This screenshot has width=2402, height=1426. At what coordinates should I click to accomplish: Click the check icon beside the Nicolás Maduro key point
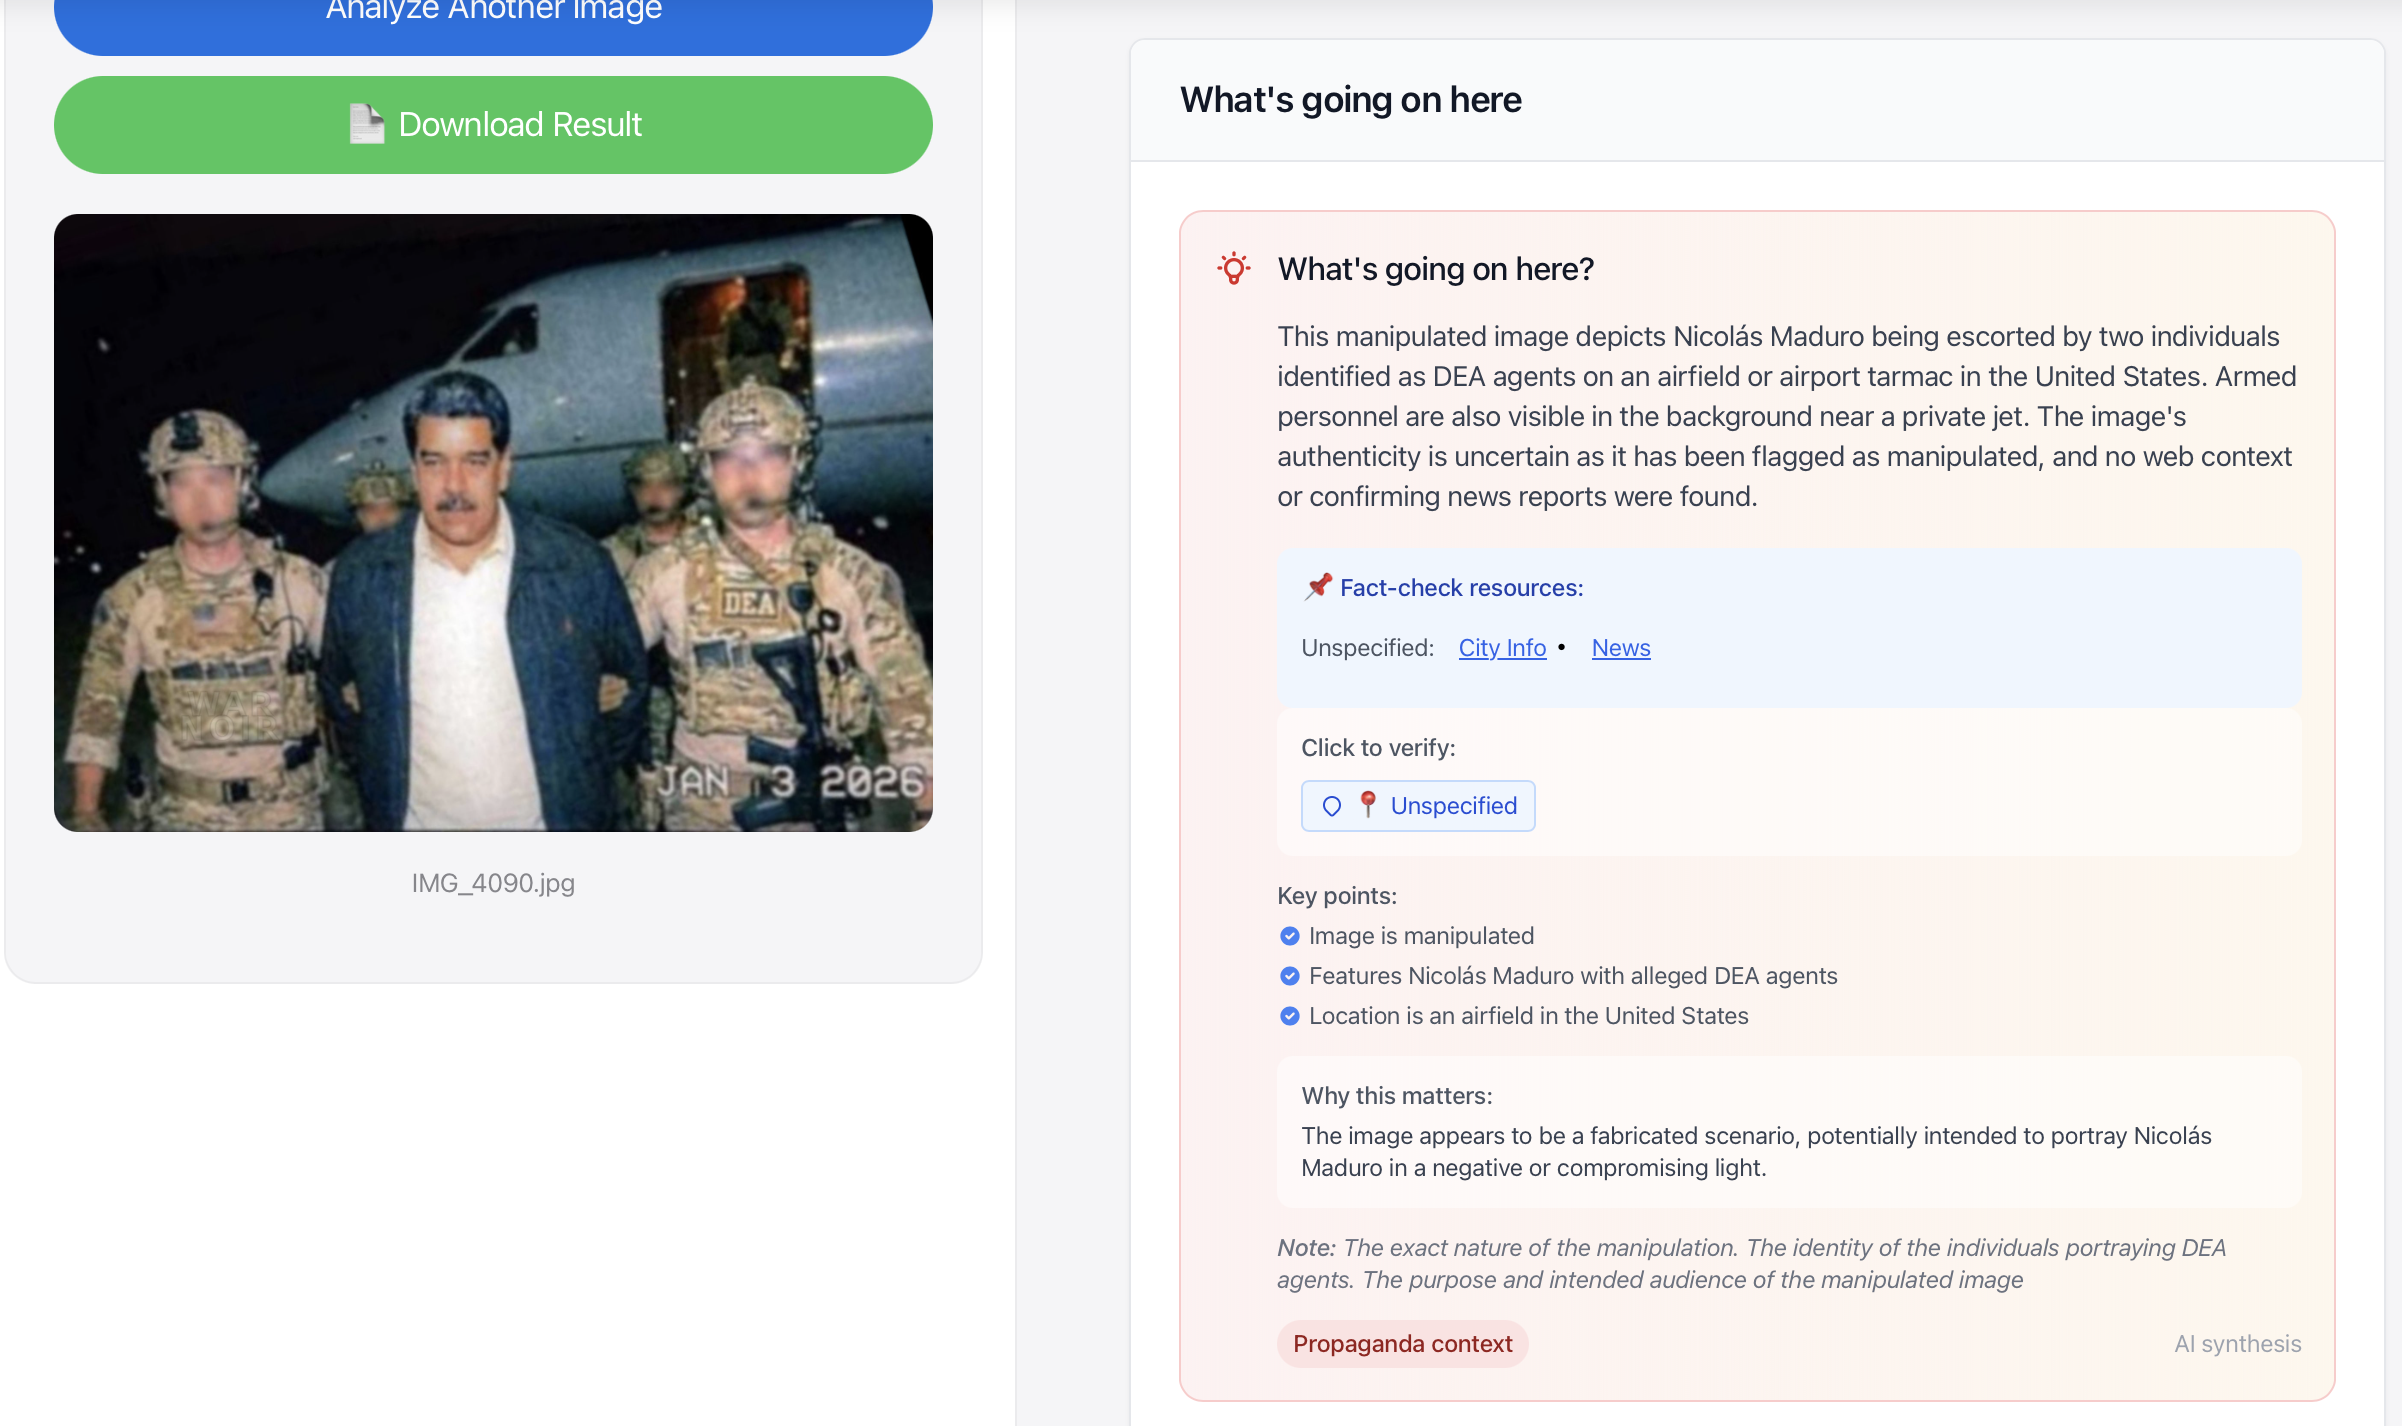(1290, 976)
